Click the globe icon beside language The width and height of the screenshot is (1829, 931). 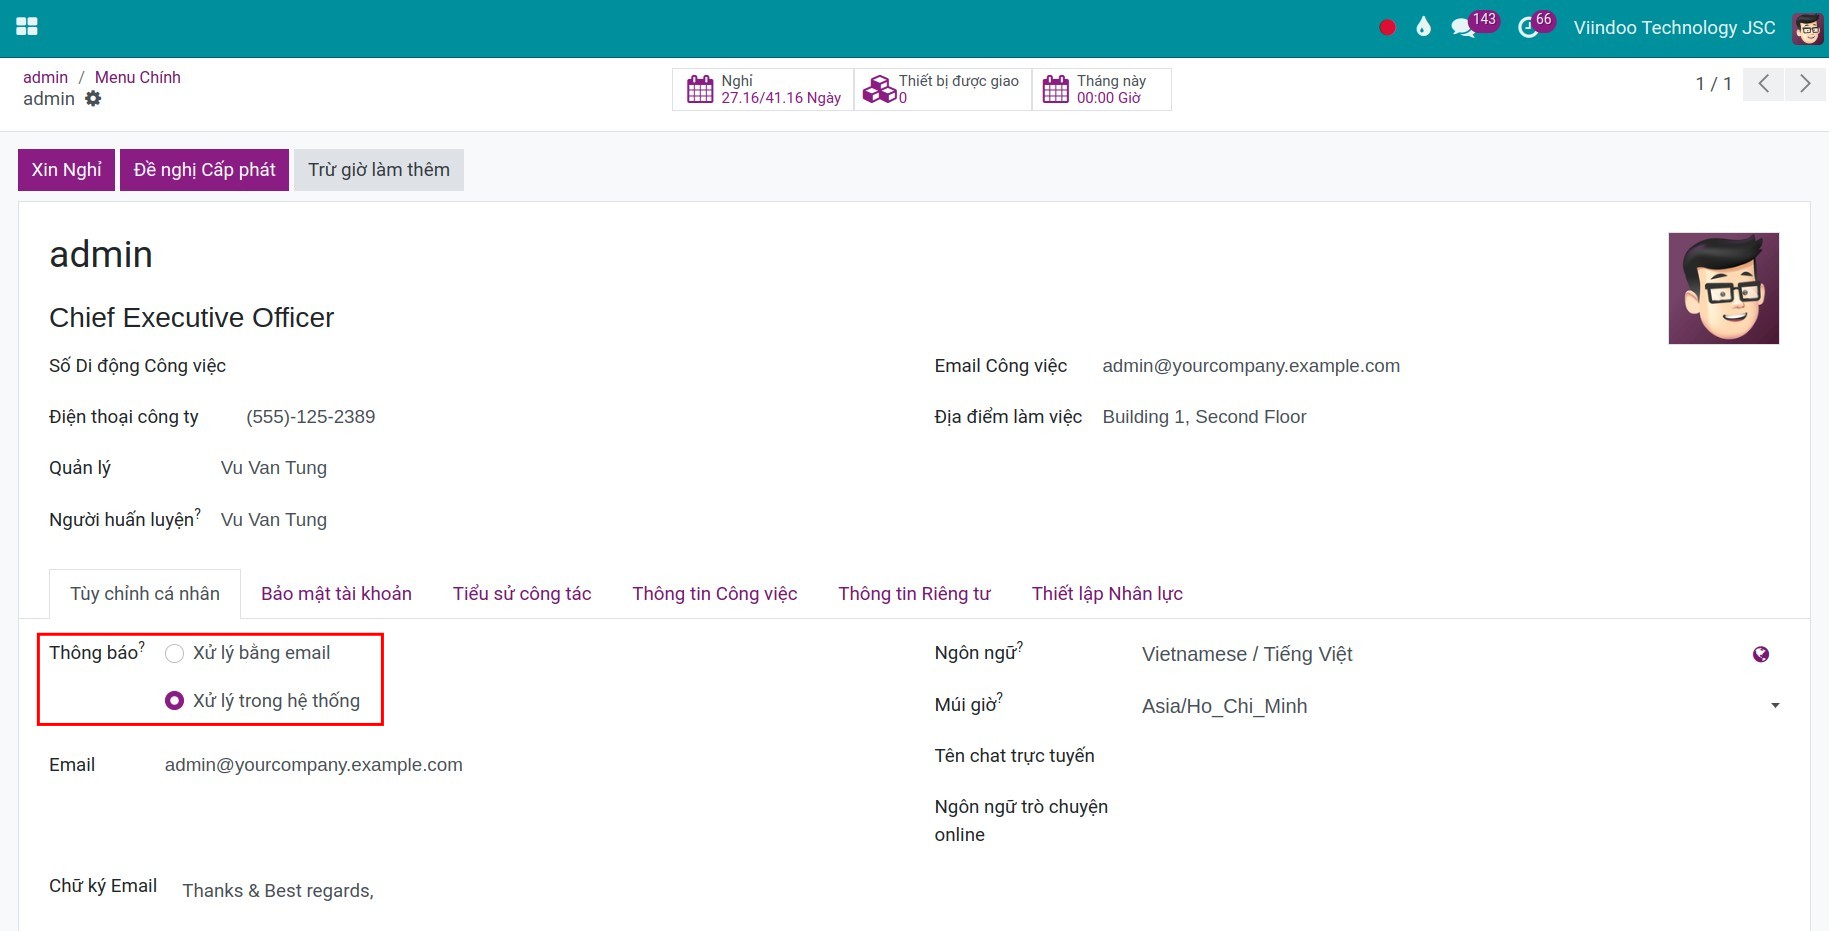pos(1761,654)
